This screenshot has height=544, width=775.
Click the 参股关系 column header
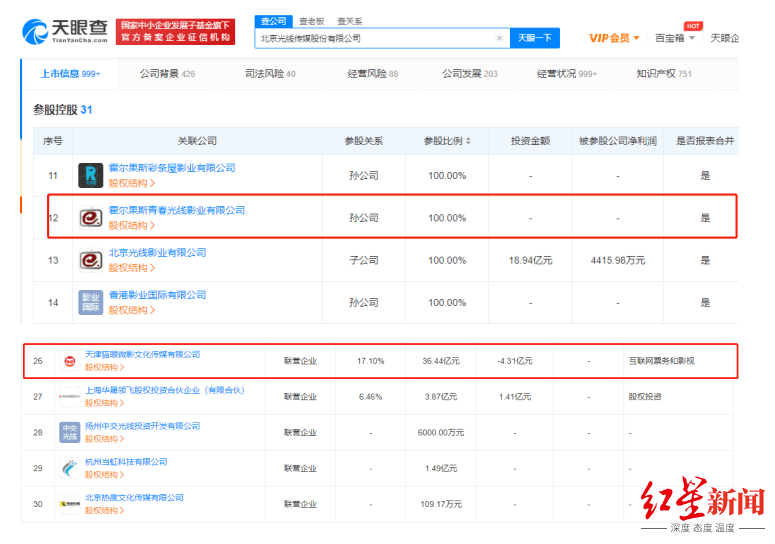click(364, 141)
